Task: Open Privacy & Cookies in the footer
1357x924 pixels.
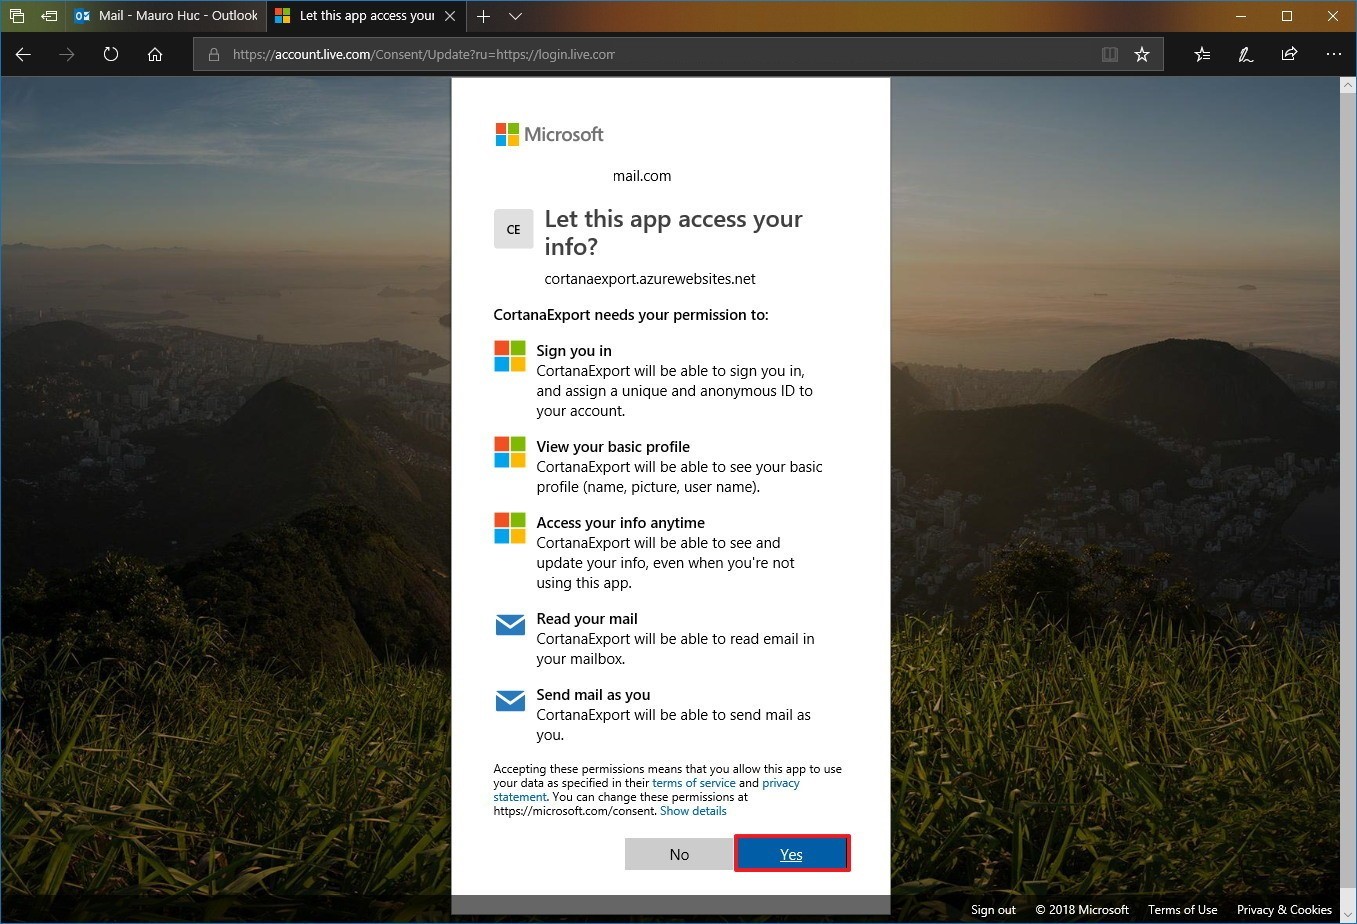Action: [1284, 910]
